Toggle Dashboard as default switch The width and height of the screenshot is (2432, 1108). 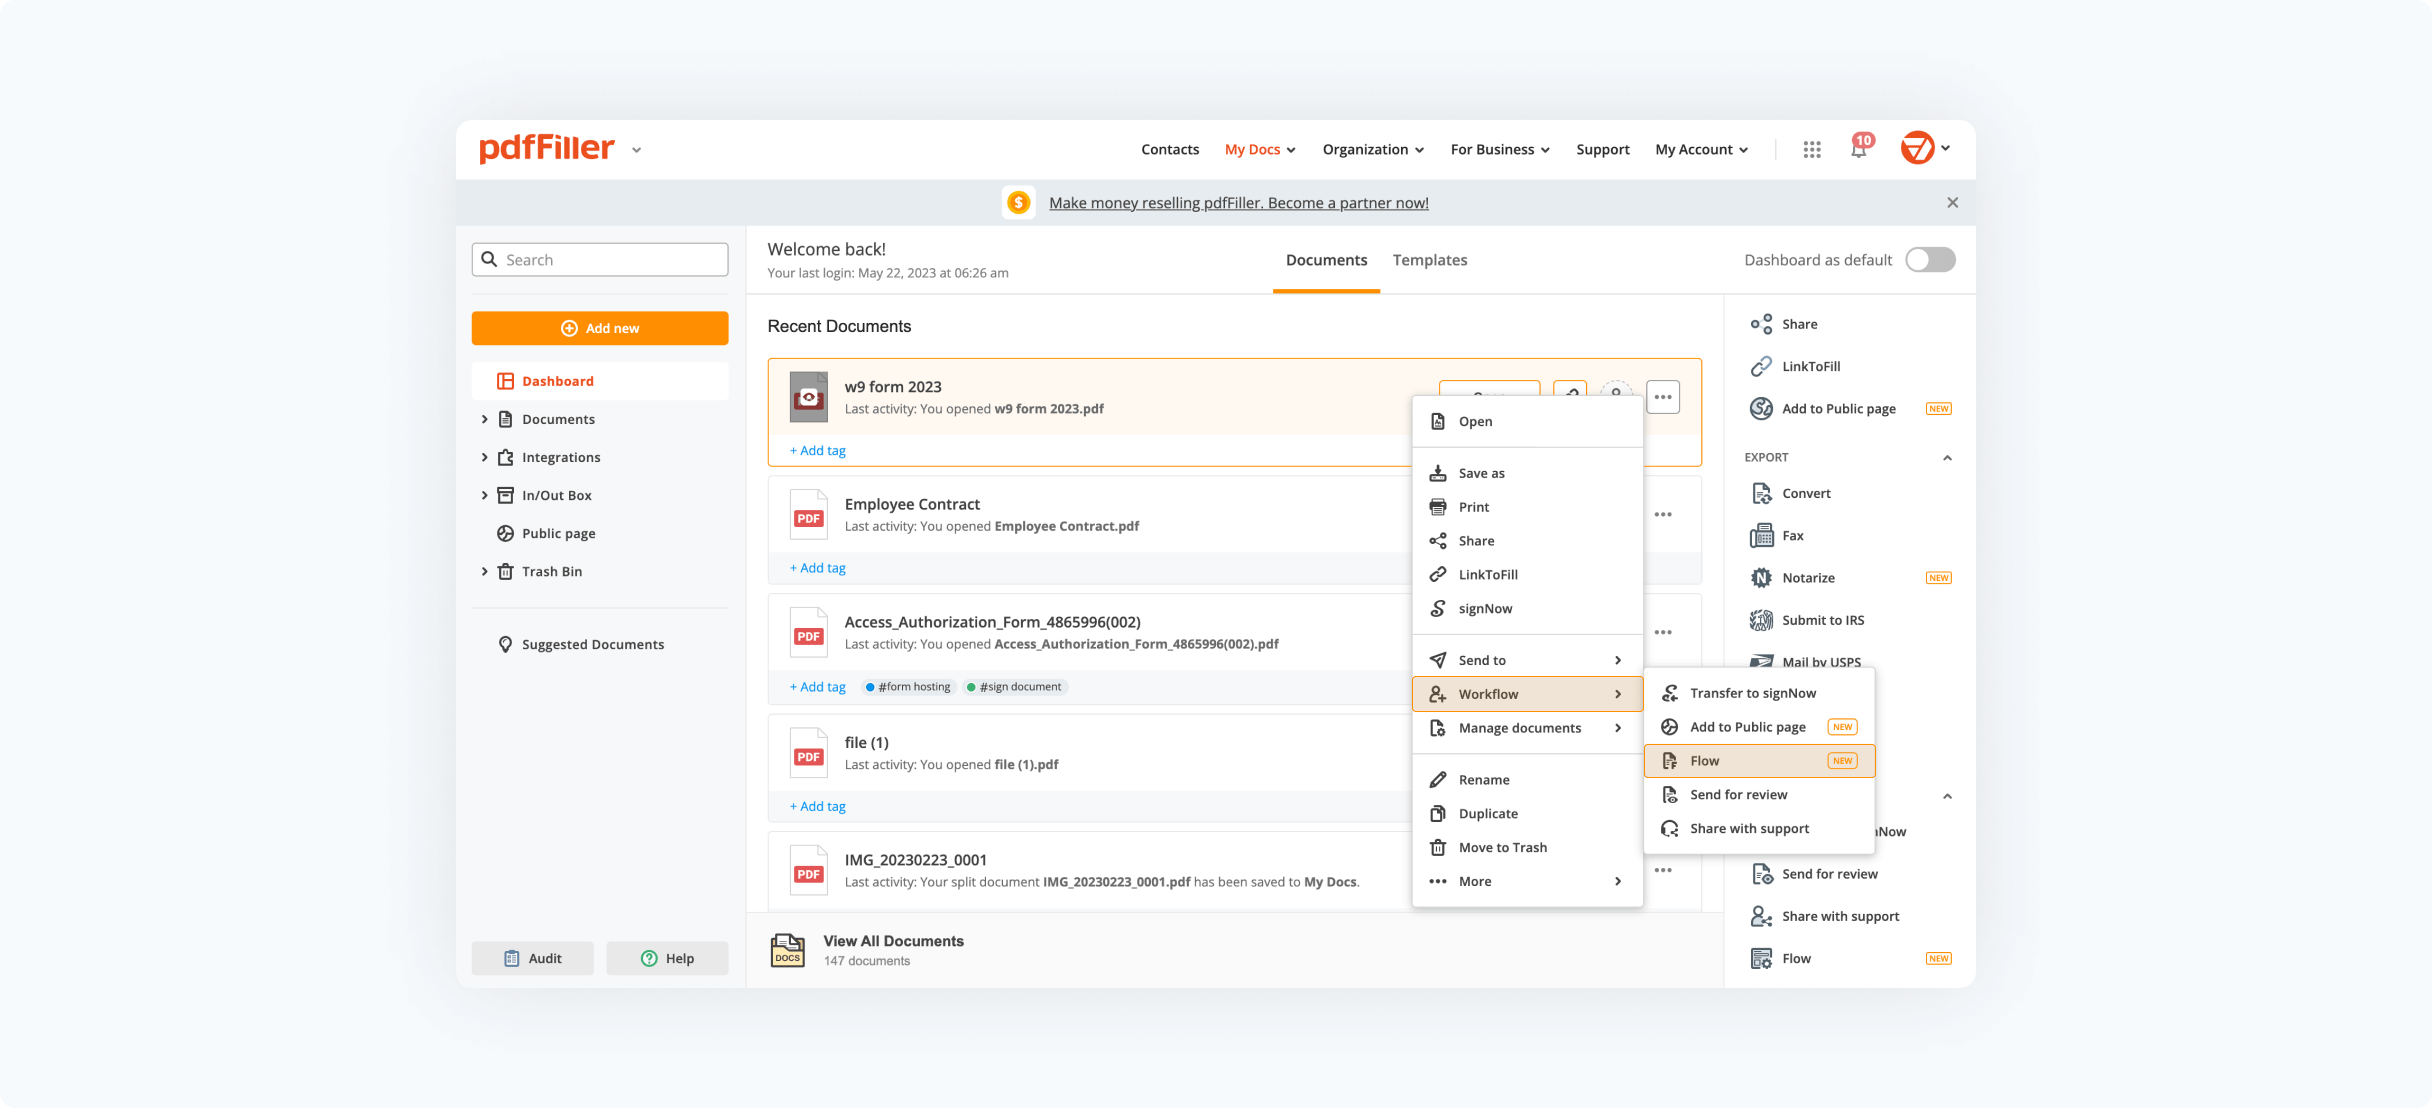(x=1929, y=260)
